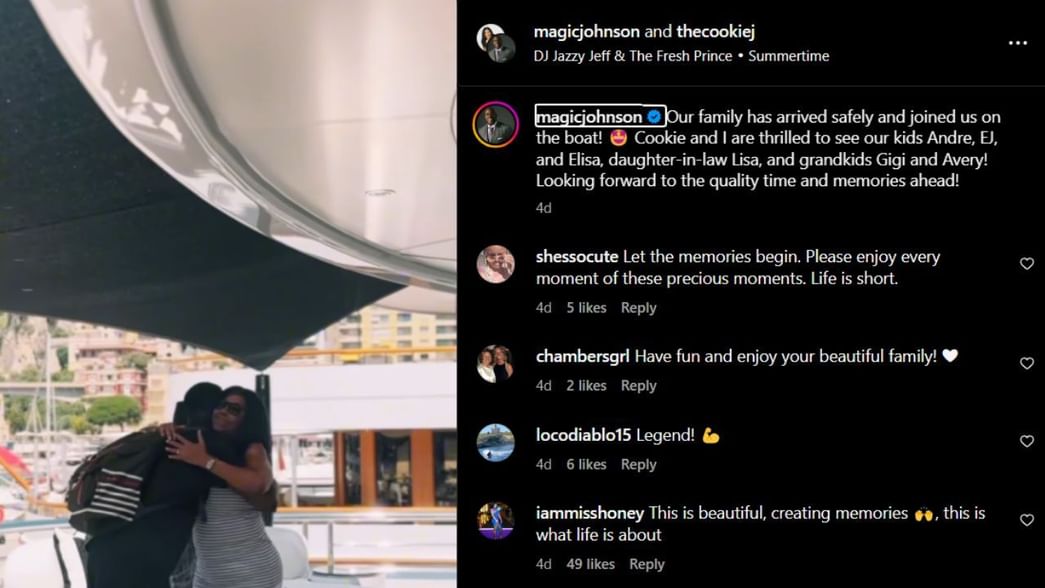Reply to the iammisshoney comment
The image size is (1045, 588).
tap(646, 564)
